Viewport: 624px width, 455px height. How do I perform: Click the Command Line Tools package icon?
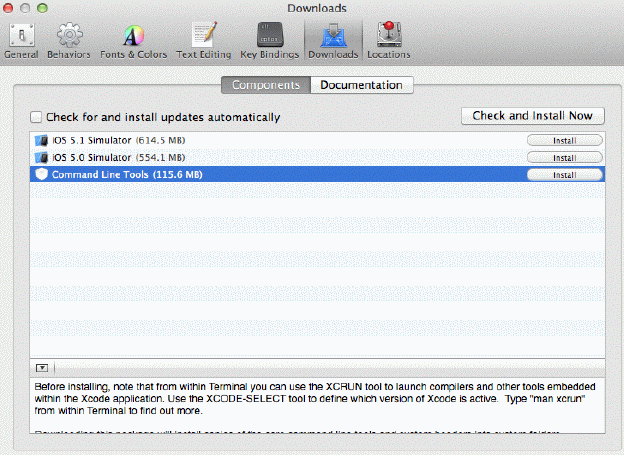[x=41, y=175]
